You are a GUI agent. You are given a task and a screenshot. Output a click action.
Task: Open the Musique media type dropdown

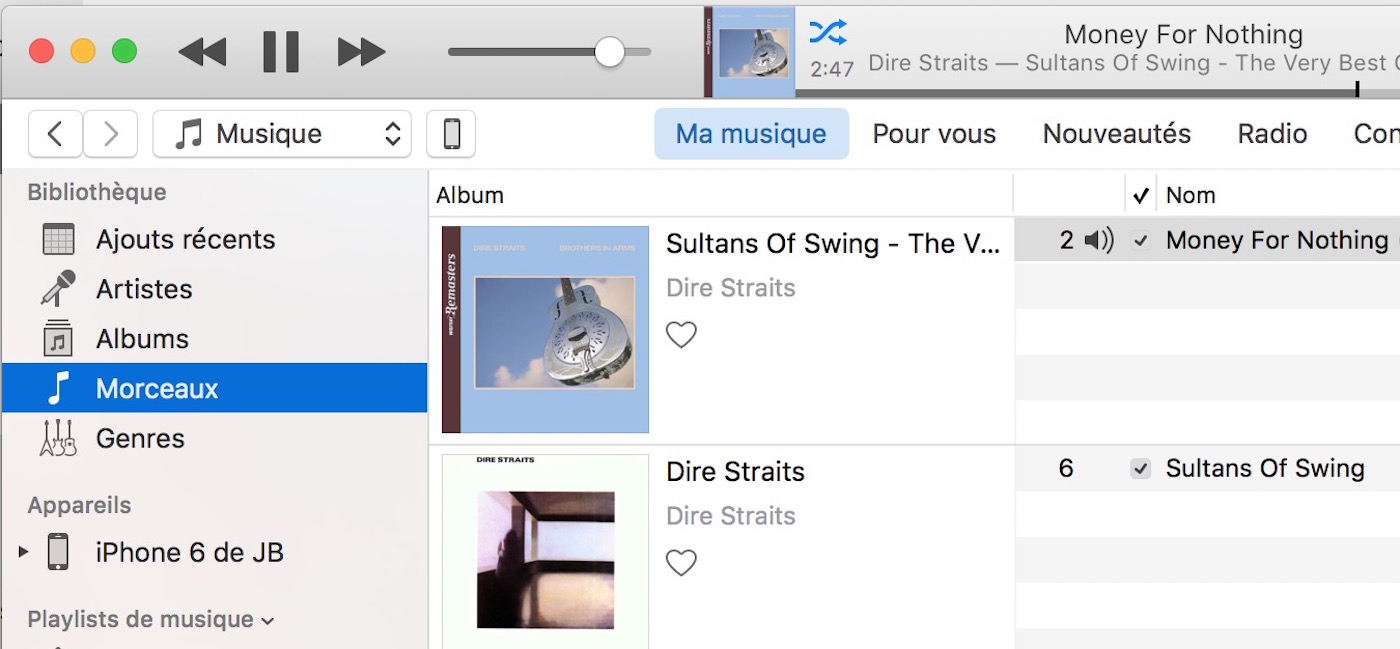[x=282, y=134]
